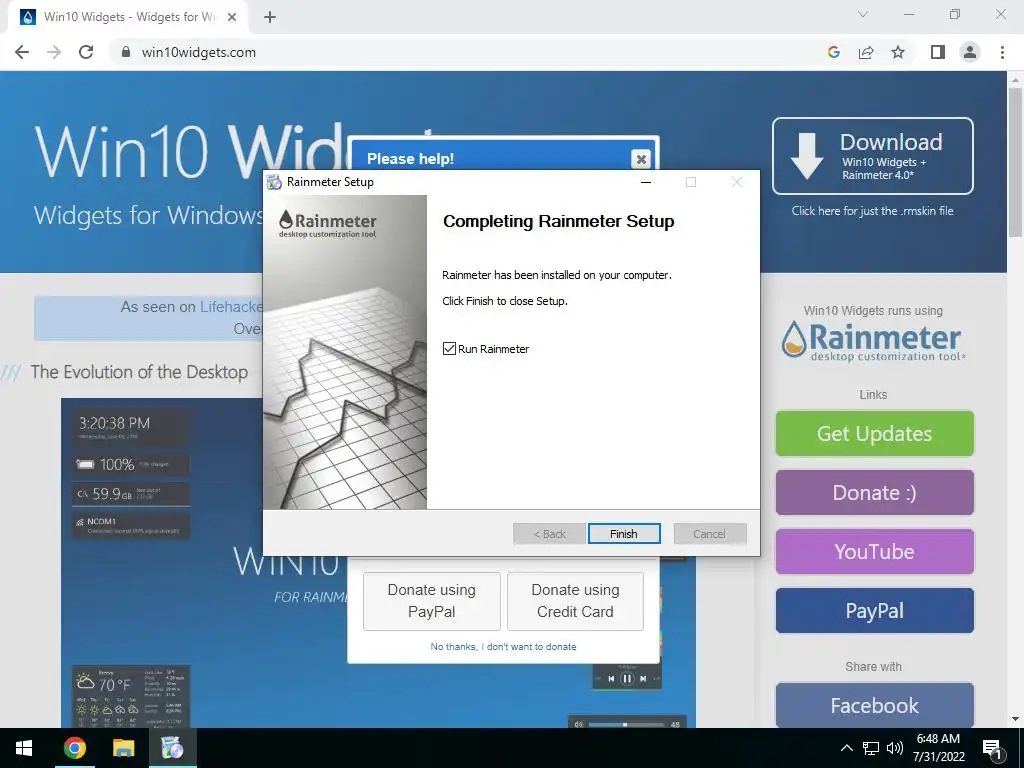Screen dimensions: 1024x768
Task: Click the pause button in music widget preview
Action: tap(627, 679)
